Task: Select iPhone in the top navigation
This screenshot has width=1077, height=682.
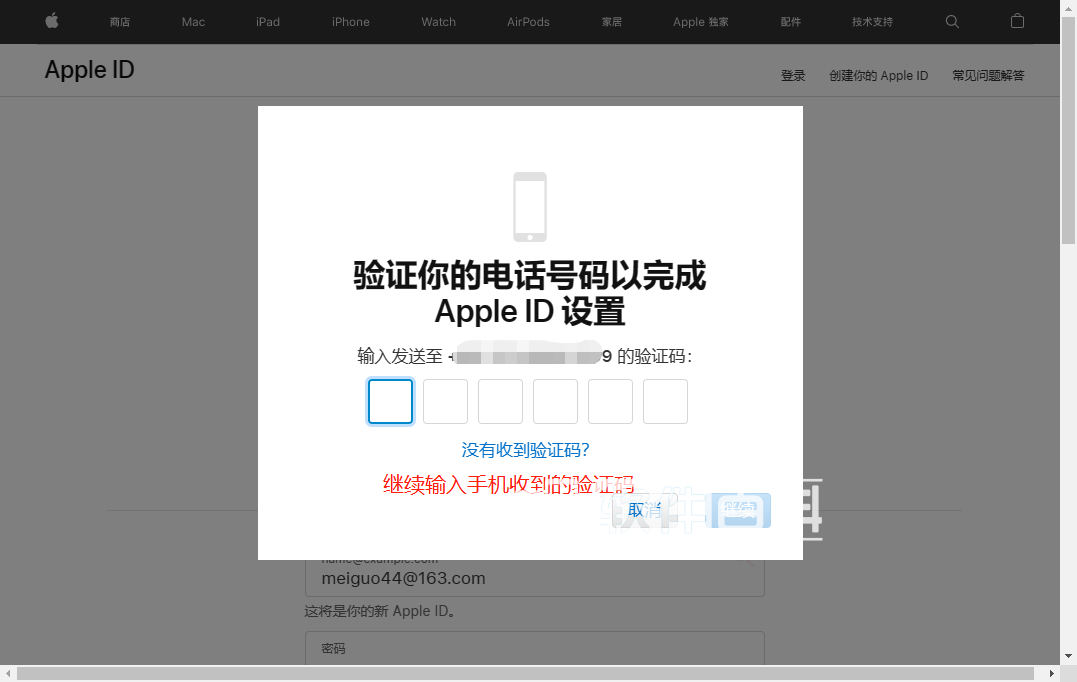Action: [351, 22]
